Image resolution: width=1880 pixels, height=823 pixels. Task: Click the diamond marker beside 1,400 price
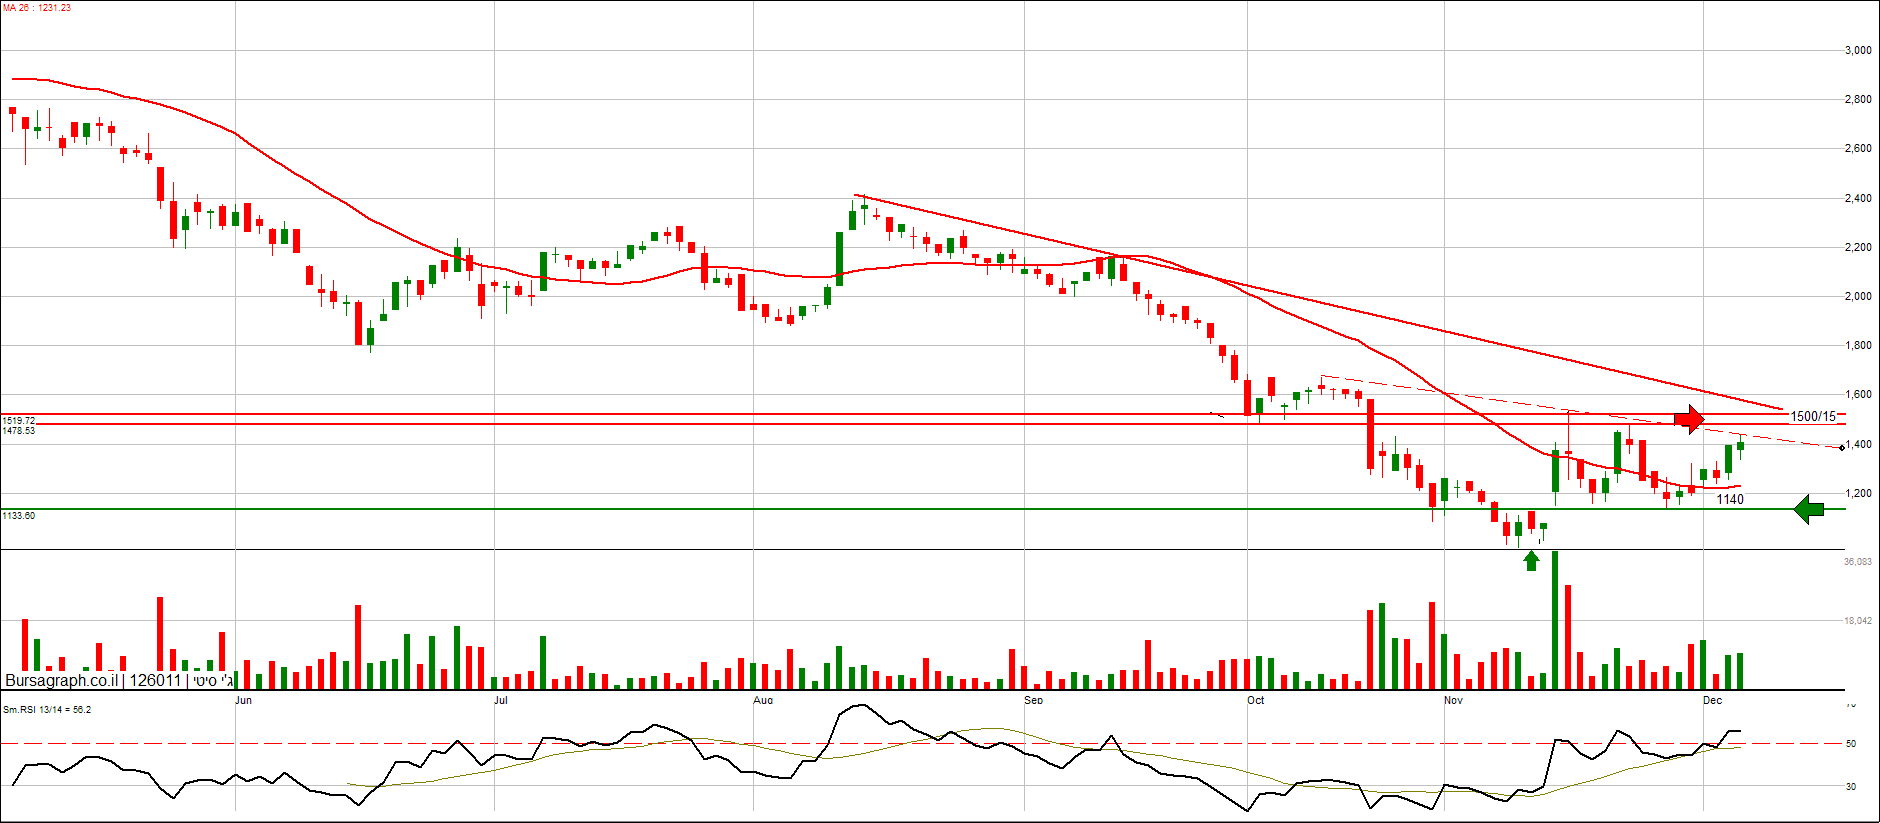click(x=1842, y=447)
